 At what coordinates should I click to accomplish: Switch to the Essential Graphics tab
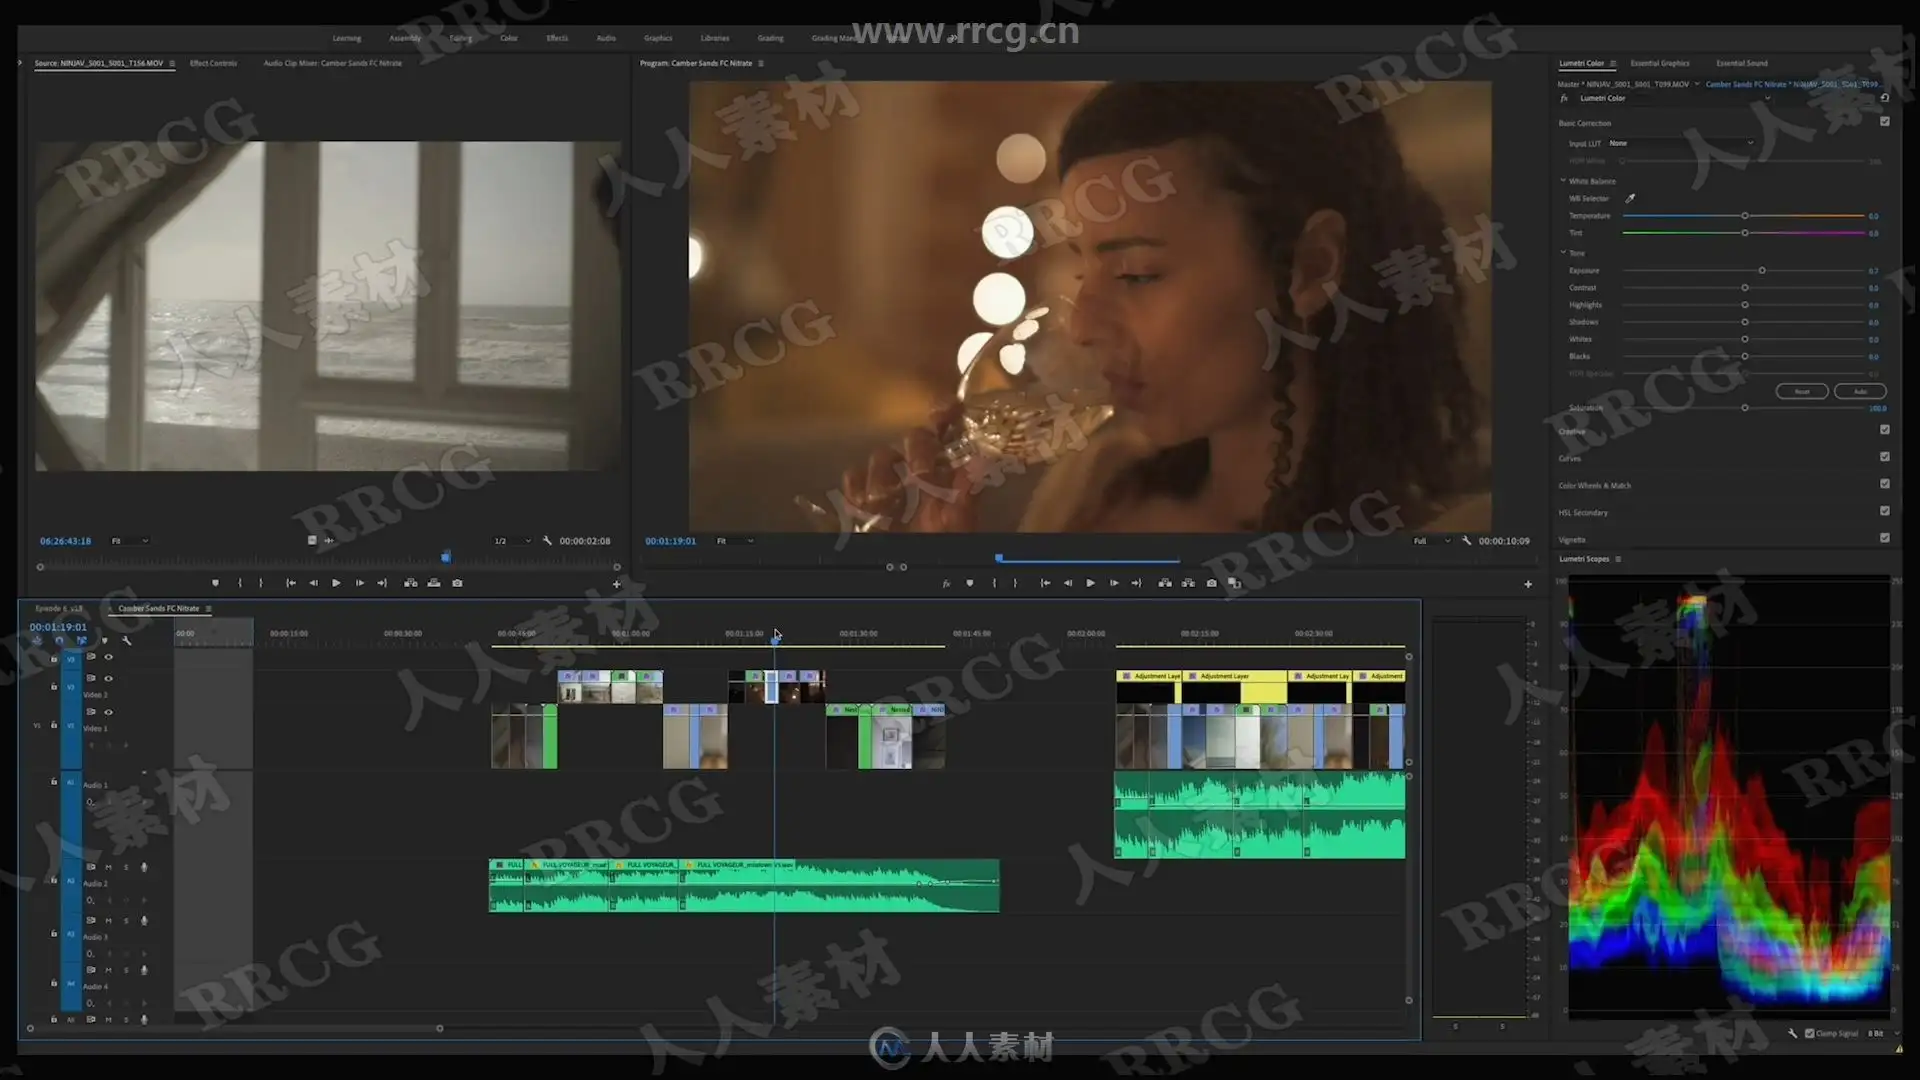click(x=1660, y=63)
